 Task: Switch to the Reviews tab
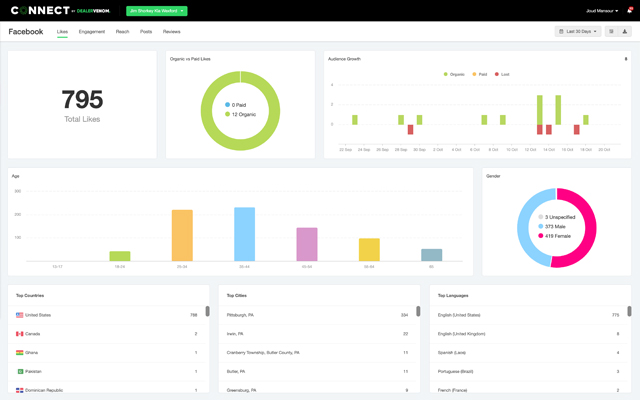171,32
